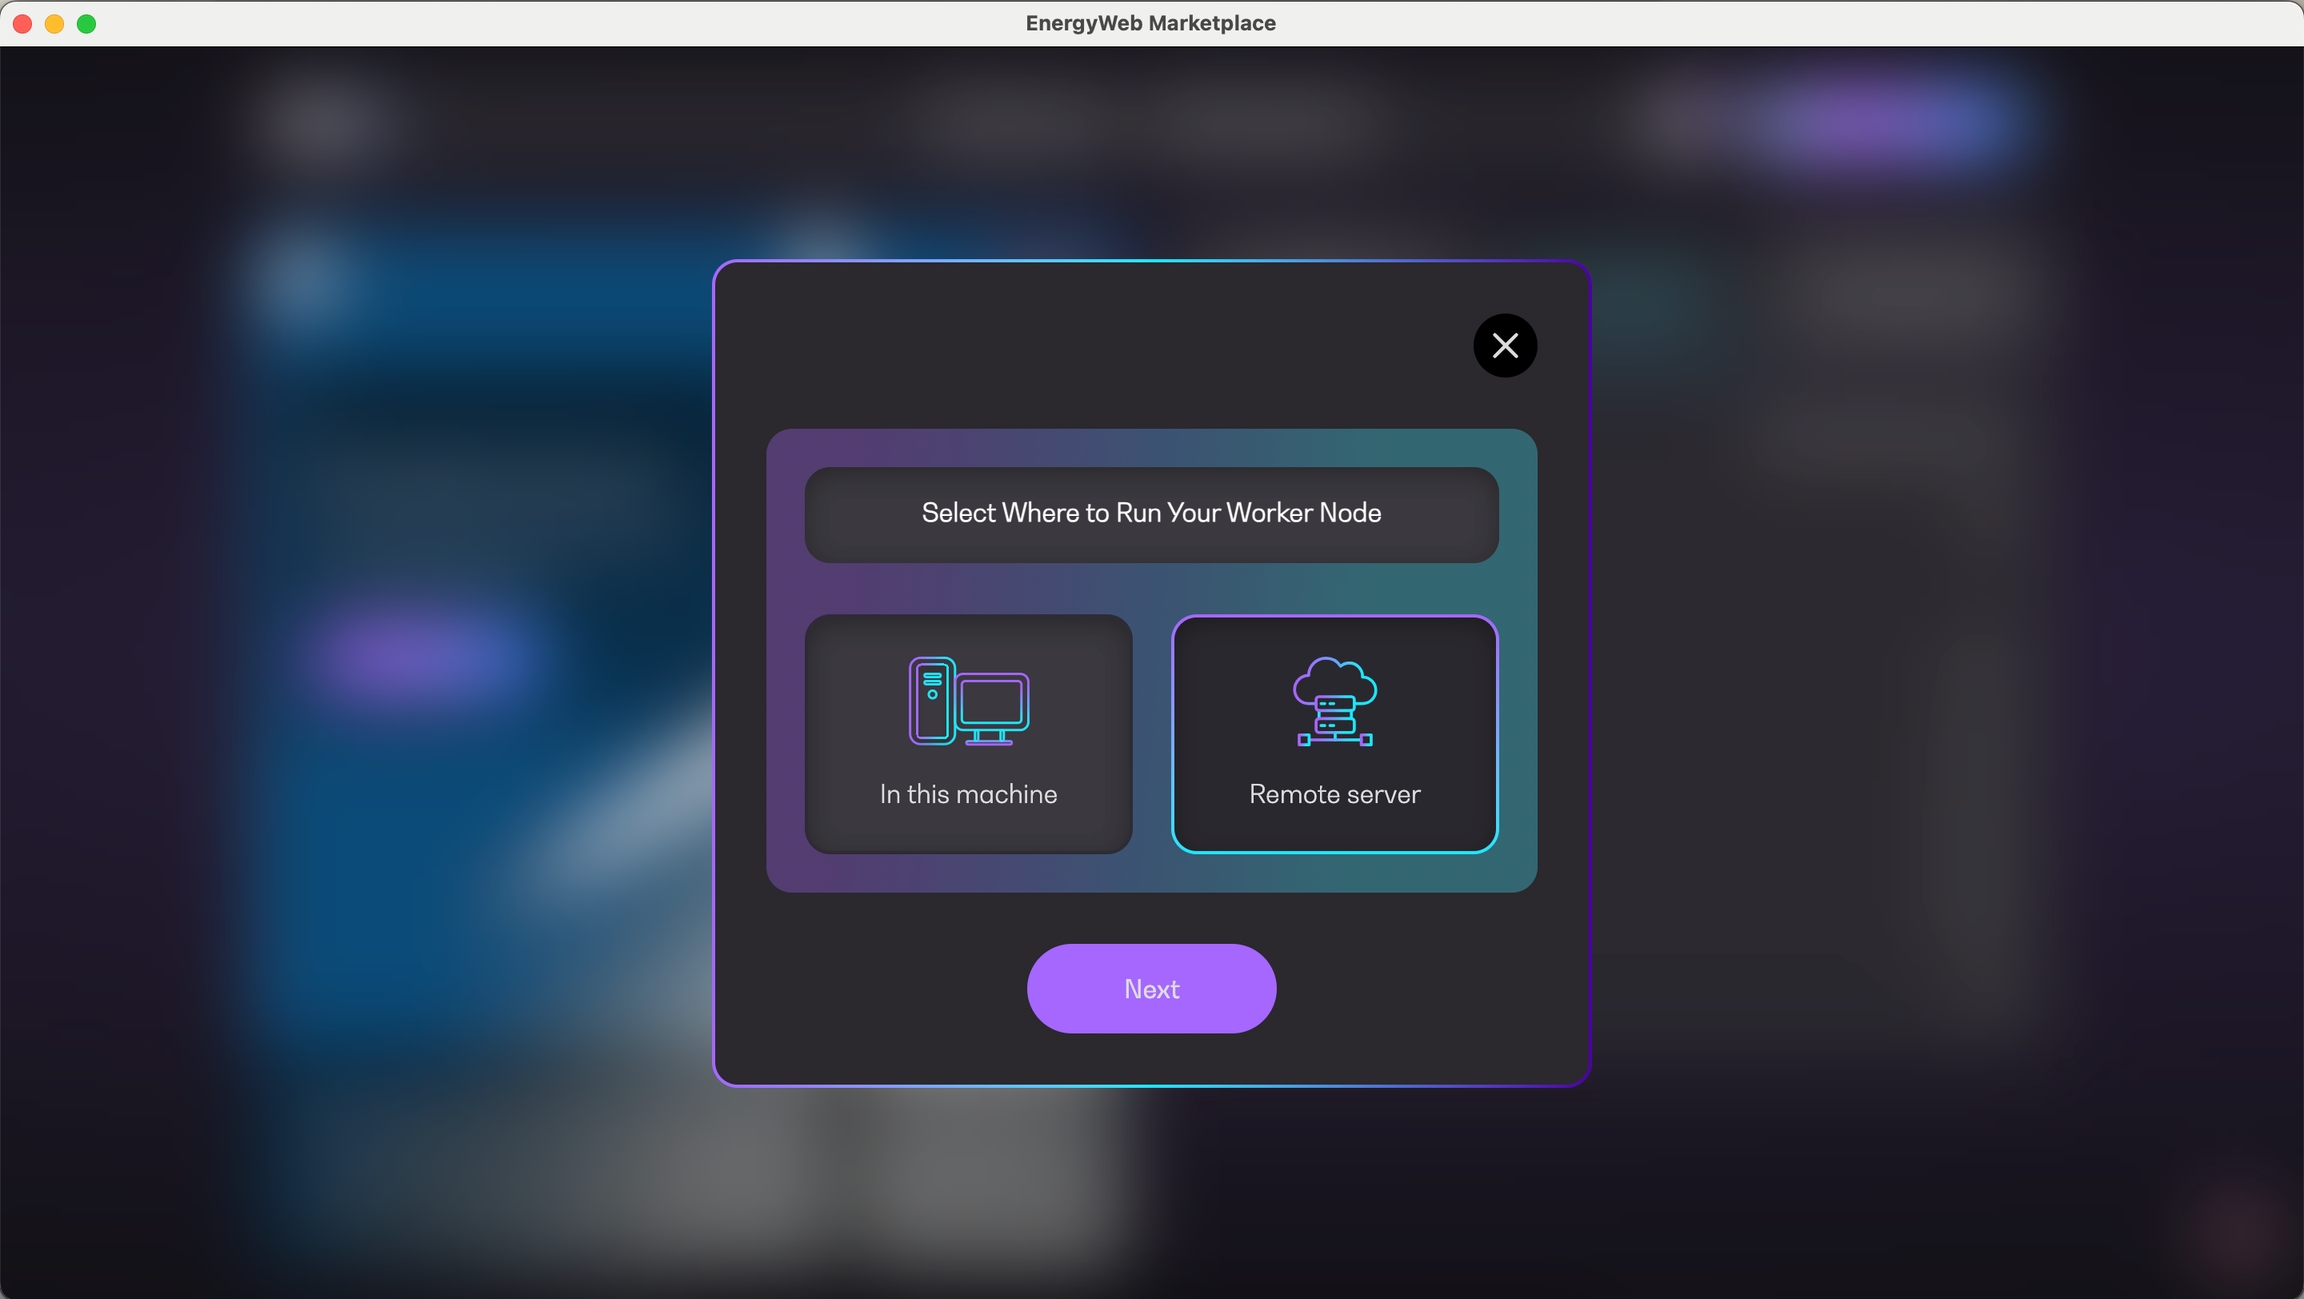Close the window with red button
The image size is (2304, 1299).
pyautogui.click(x=22, y=23)
